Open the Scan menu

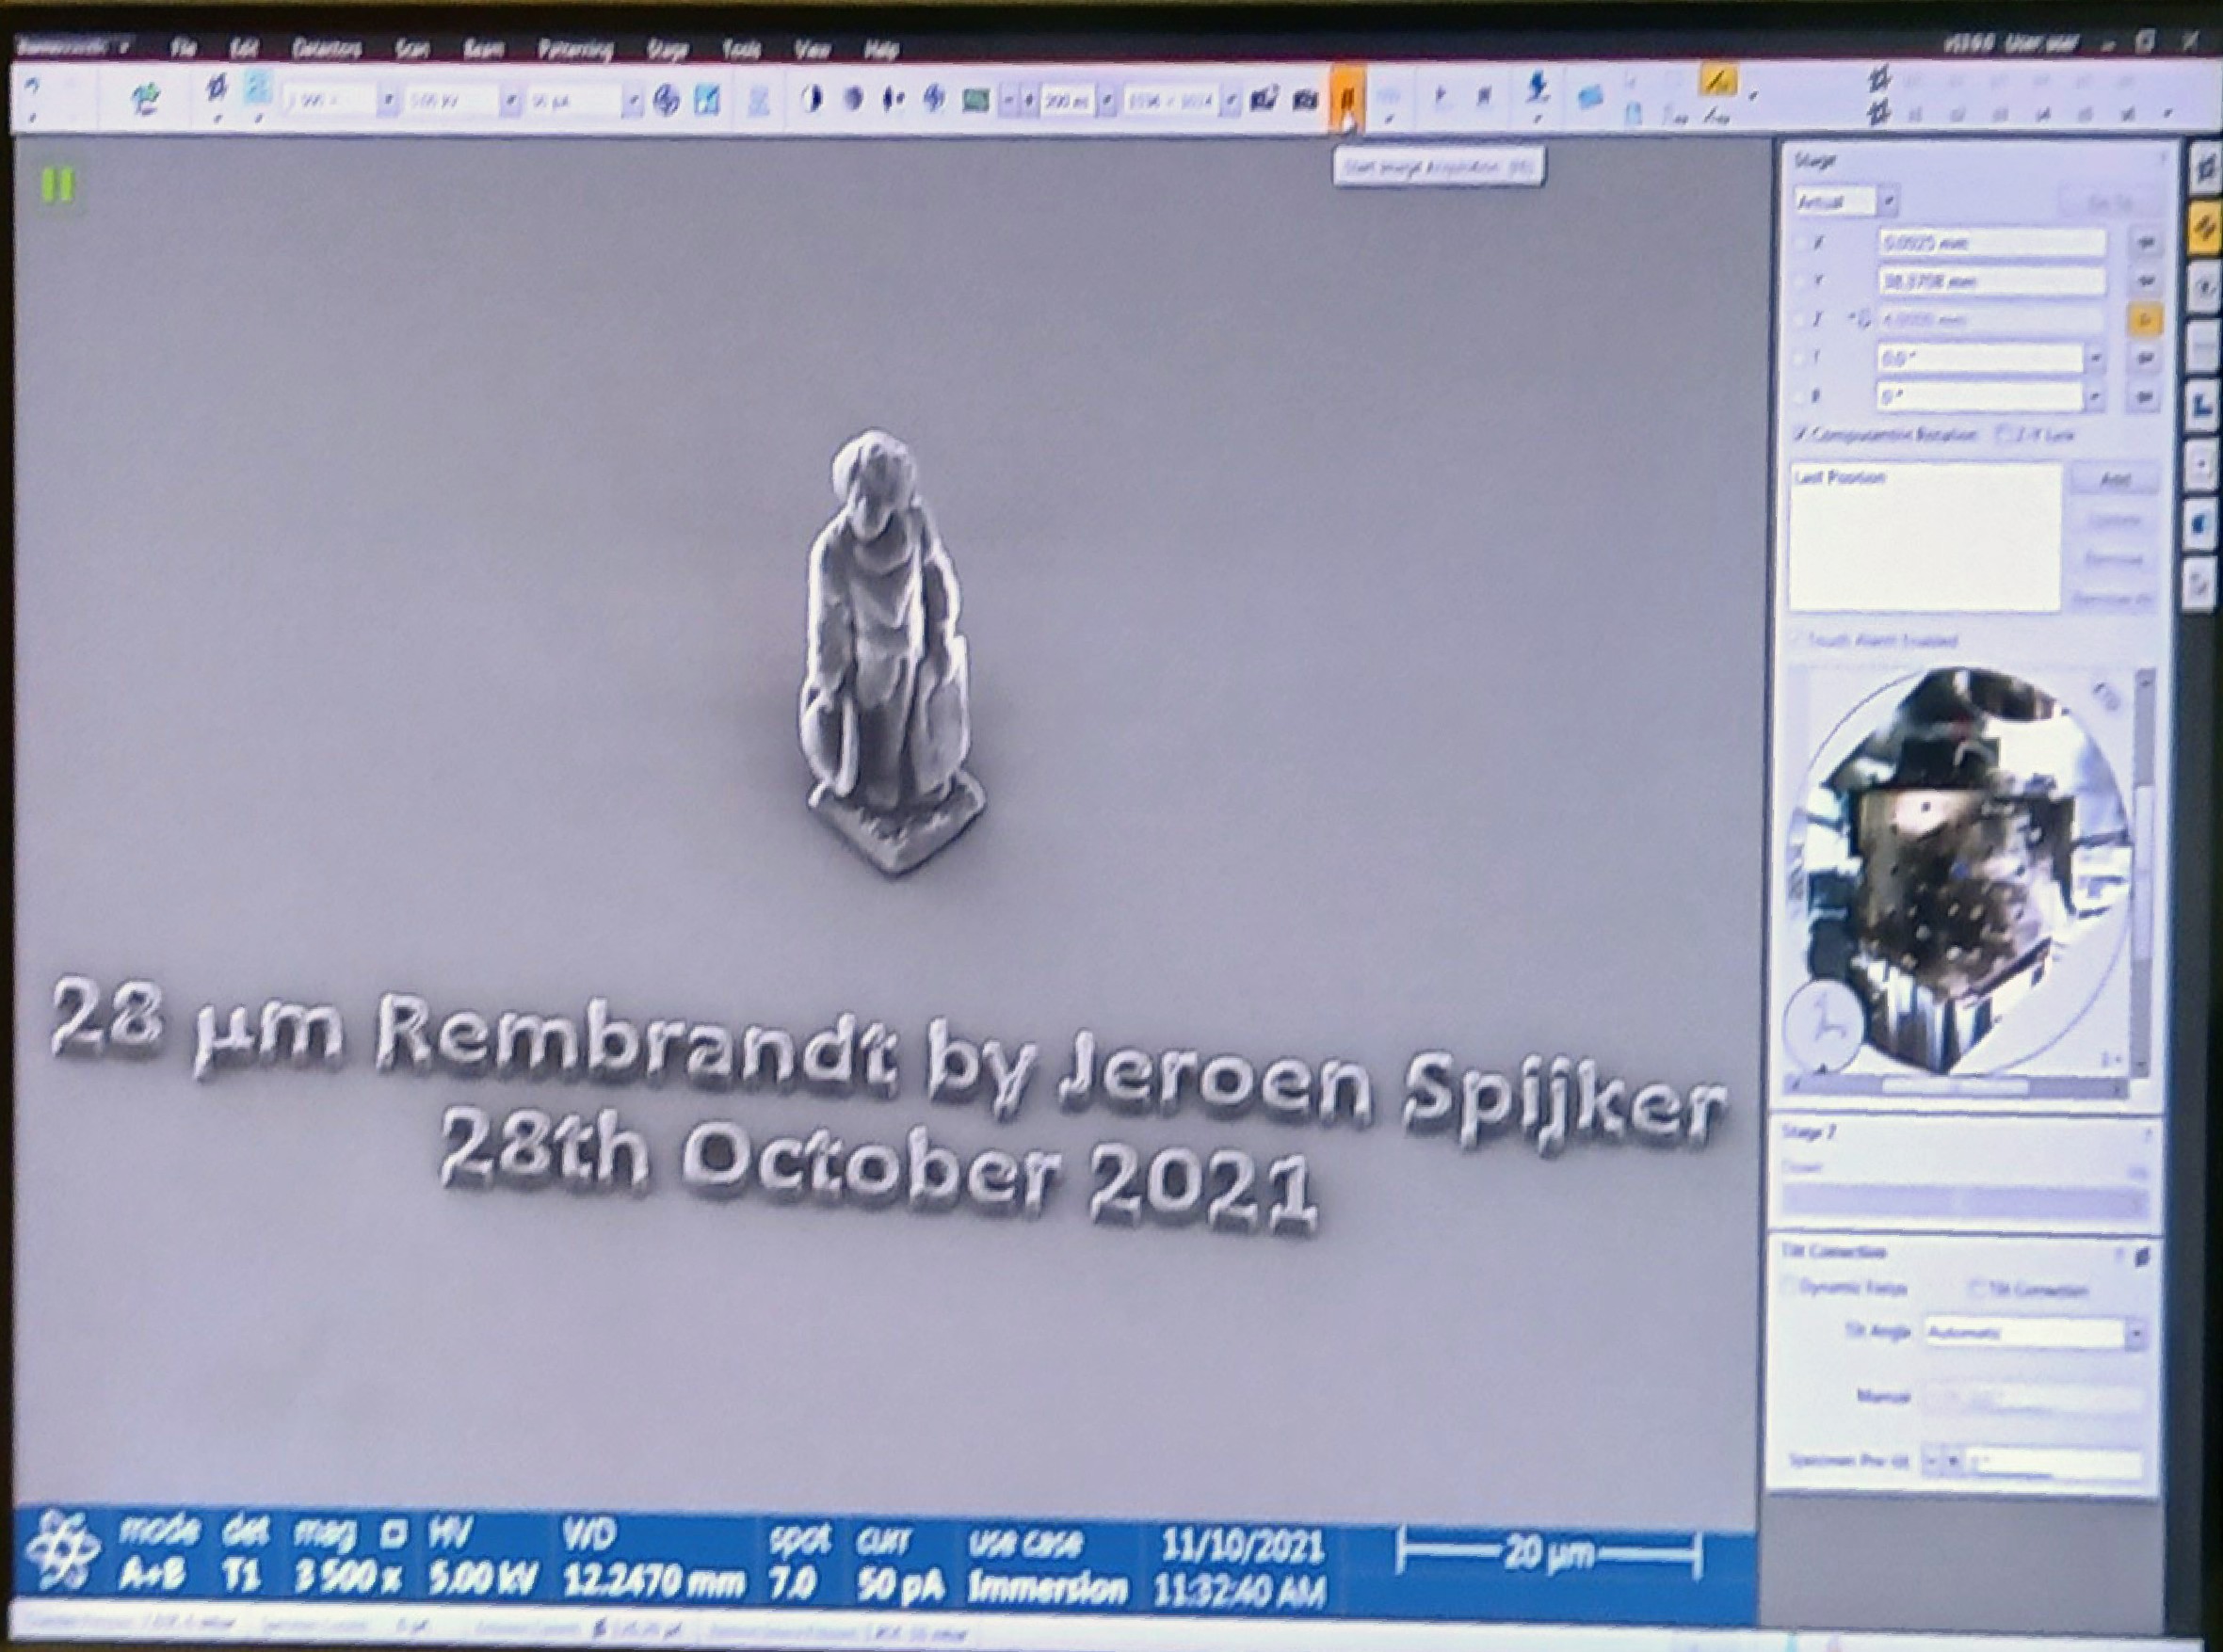pos(412,48)
